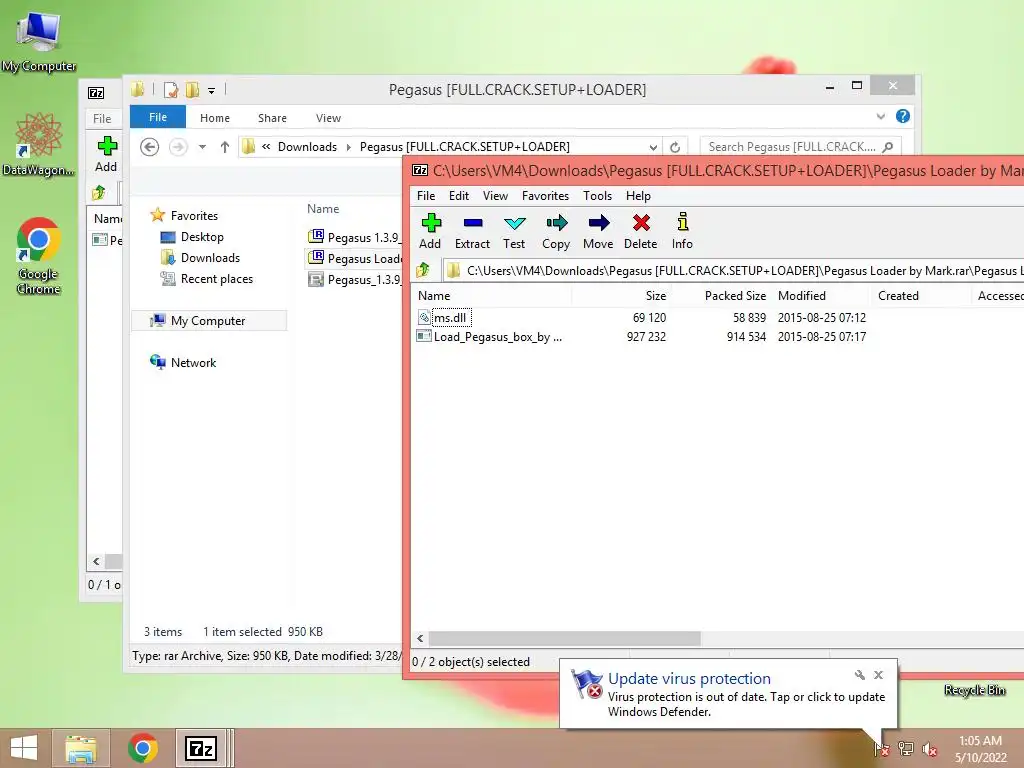Click the Test checkmark icon in 7-Zip
Screen dimensions: 1024x768
[x=515, y=223]
